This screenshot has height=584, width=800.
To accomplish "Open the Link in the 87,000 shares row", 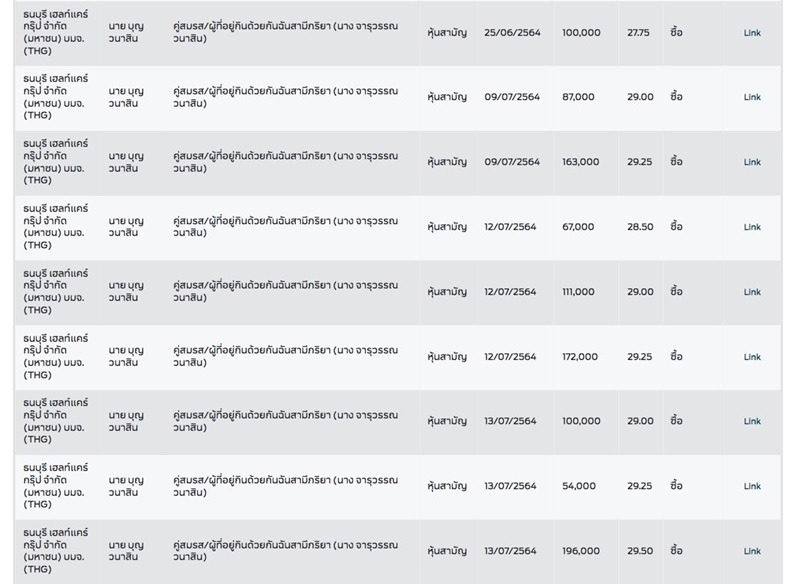I will pos(752,98).
